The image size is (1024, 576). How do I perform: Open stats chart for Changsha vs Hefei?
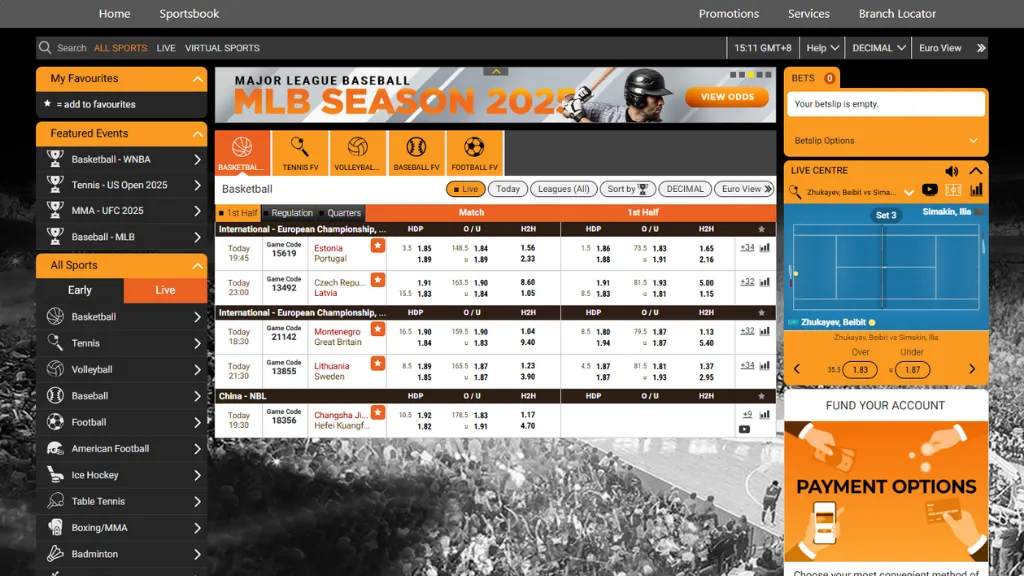tap(765, 415)
